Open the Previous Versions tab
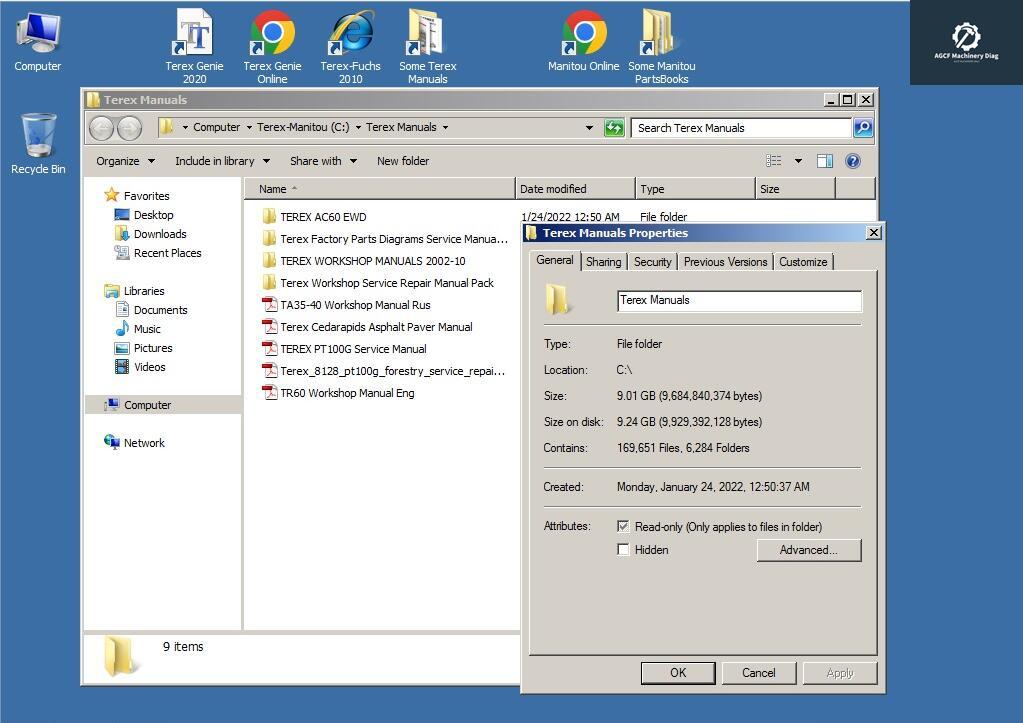Image resolution: width=1023 pixels, height=723 pixels. tap(725, 261)
